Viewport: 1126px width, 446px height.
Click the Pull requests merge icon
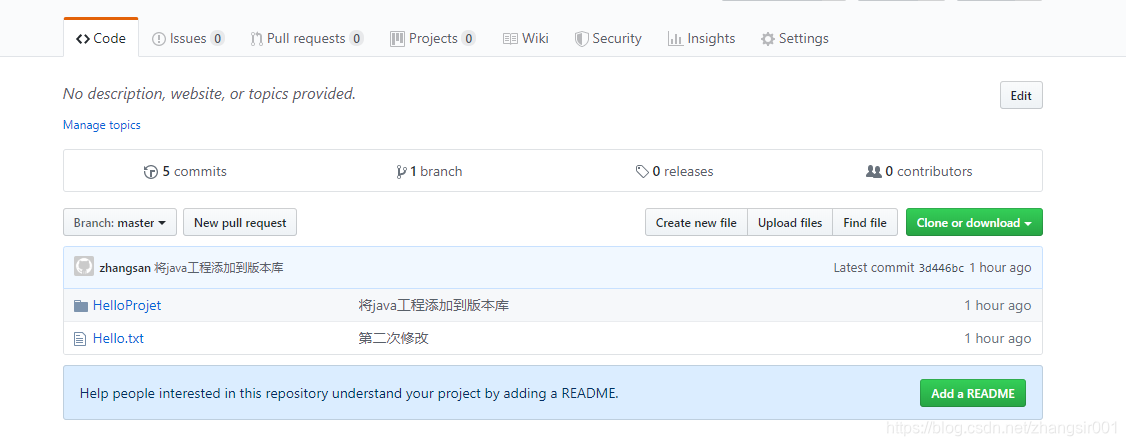[x=256, y=39]
